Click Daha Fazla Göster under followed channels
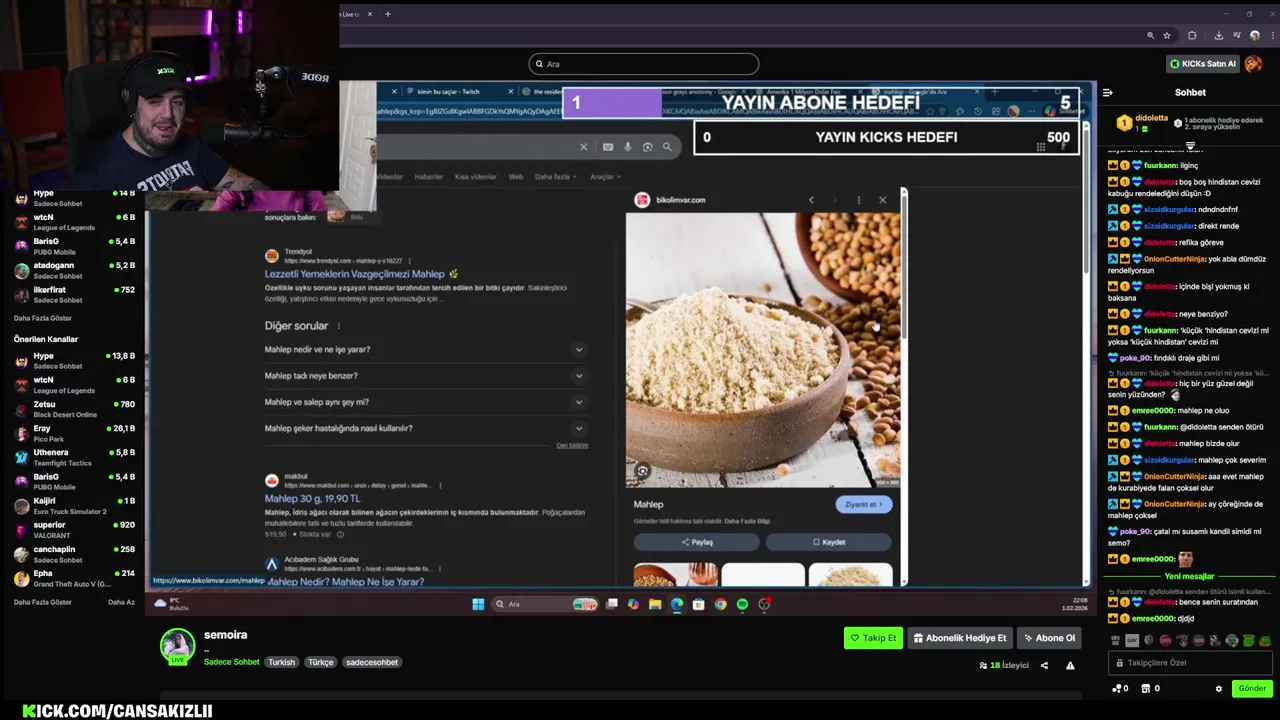 [43, 318]
